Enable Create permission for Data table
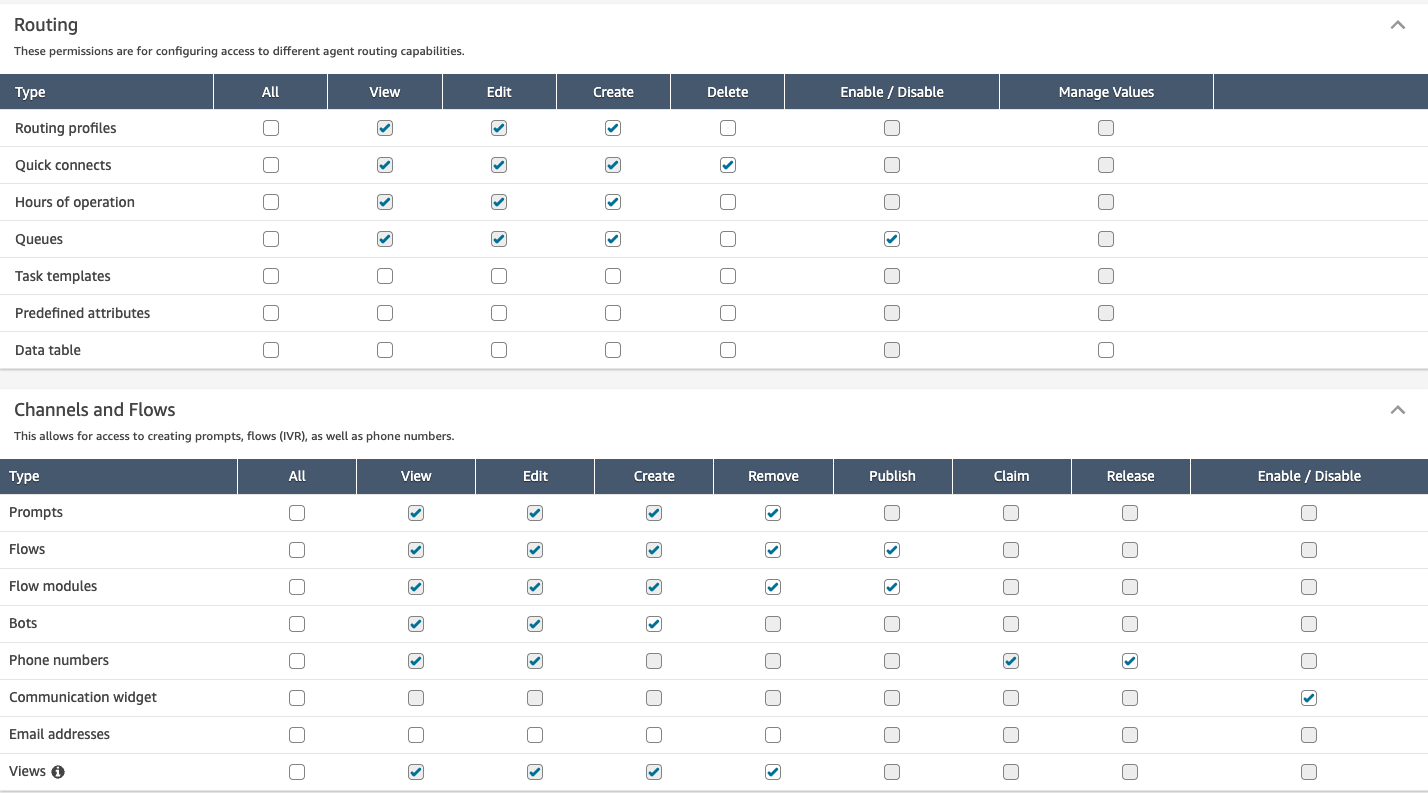 coord(613,350)
